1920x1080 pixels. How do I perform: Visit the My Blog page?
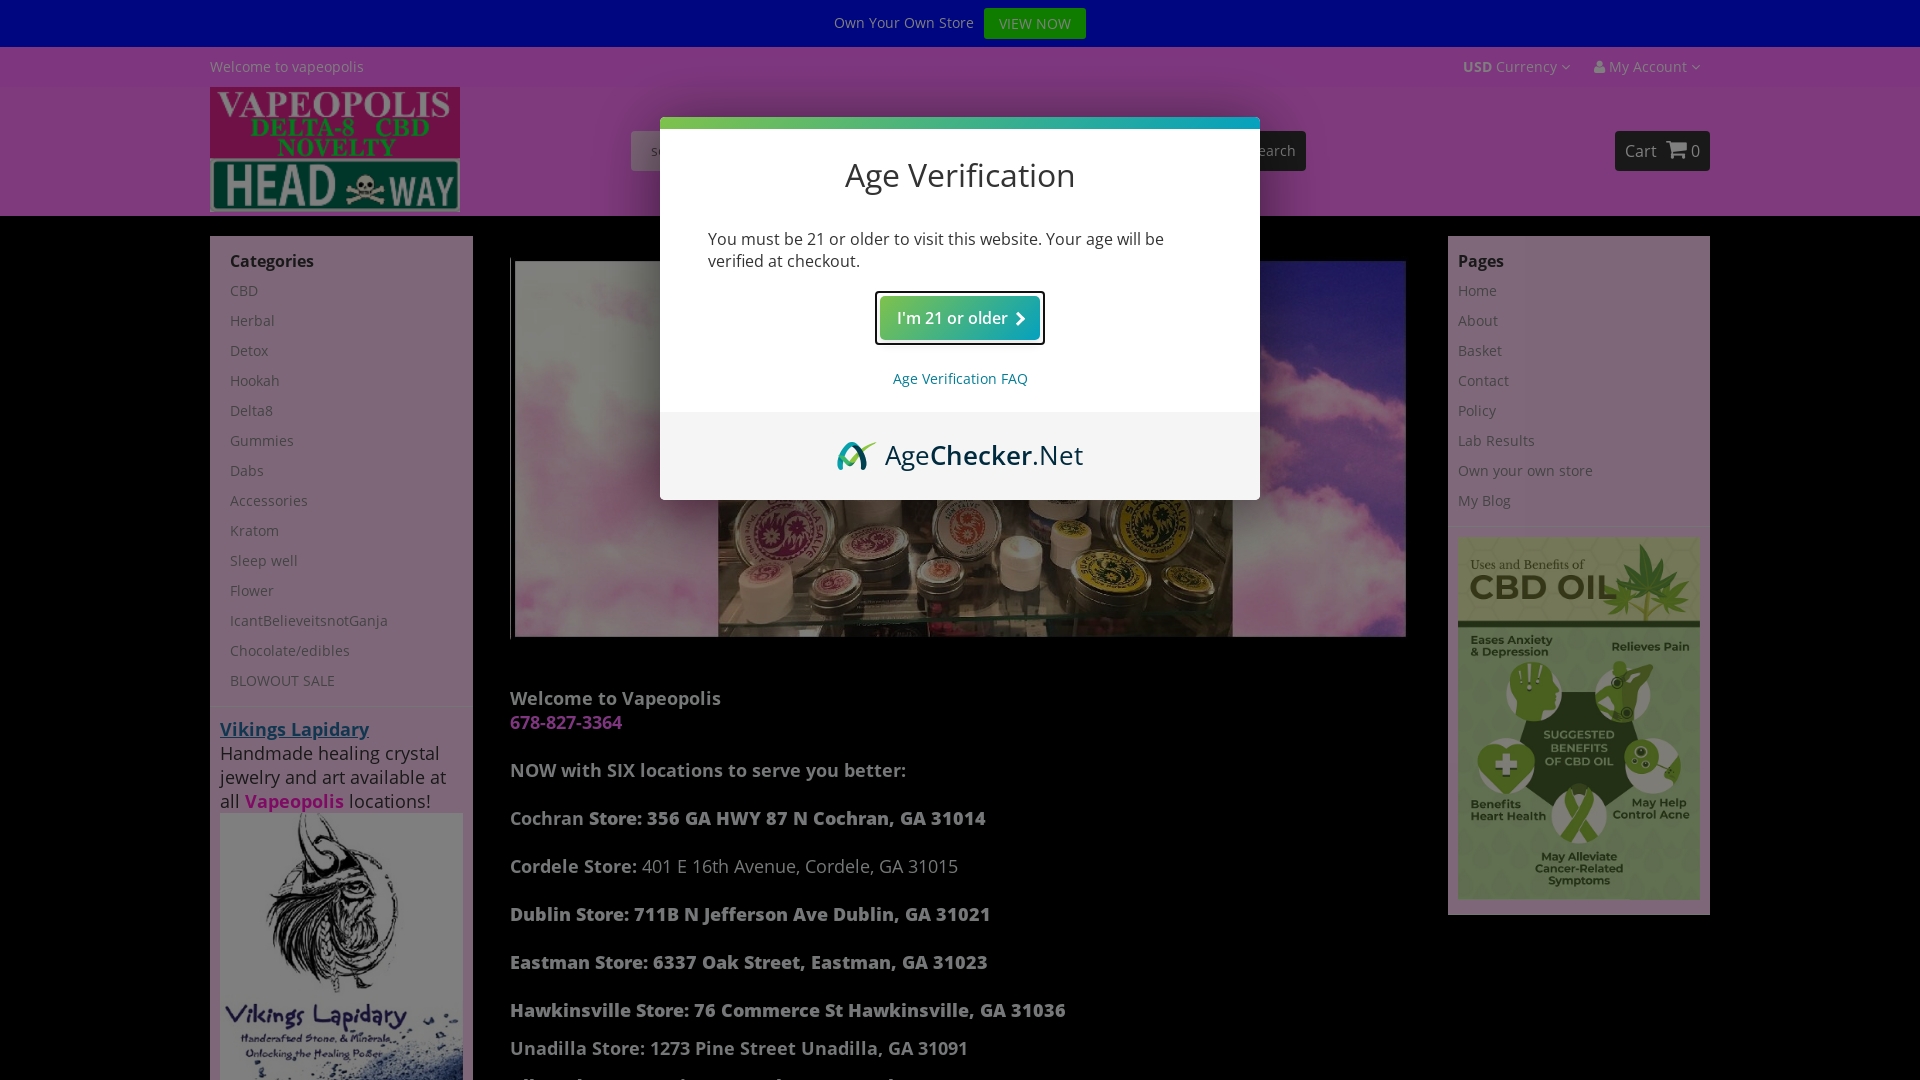(x=1484, y=501)
